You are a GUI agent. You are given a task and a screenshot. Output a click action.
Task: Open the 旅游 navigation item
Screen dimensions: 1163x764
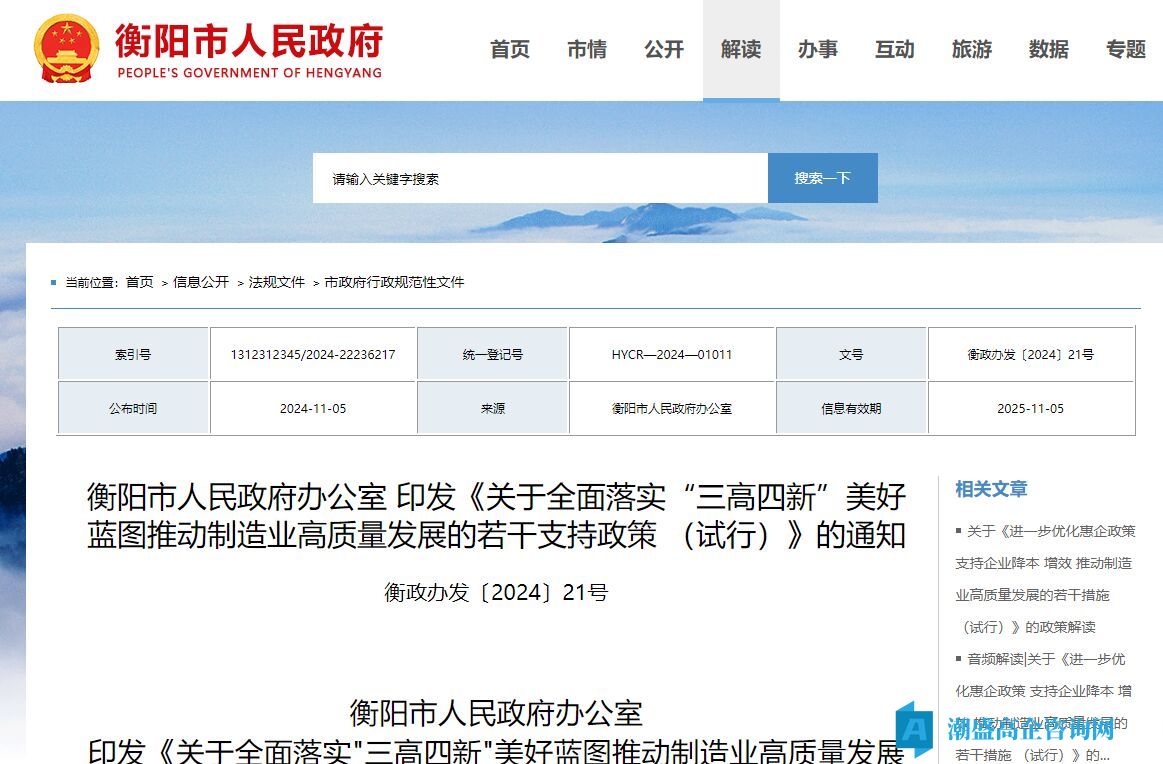pyautogui.click(x=972, y=50)
